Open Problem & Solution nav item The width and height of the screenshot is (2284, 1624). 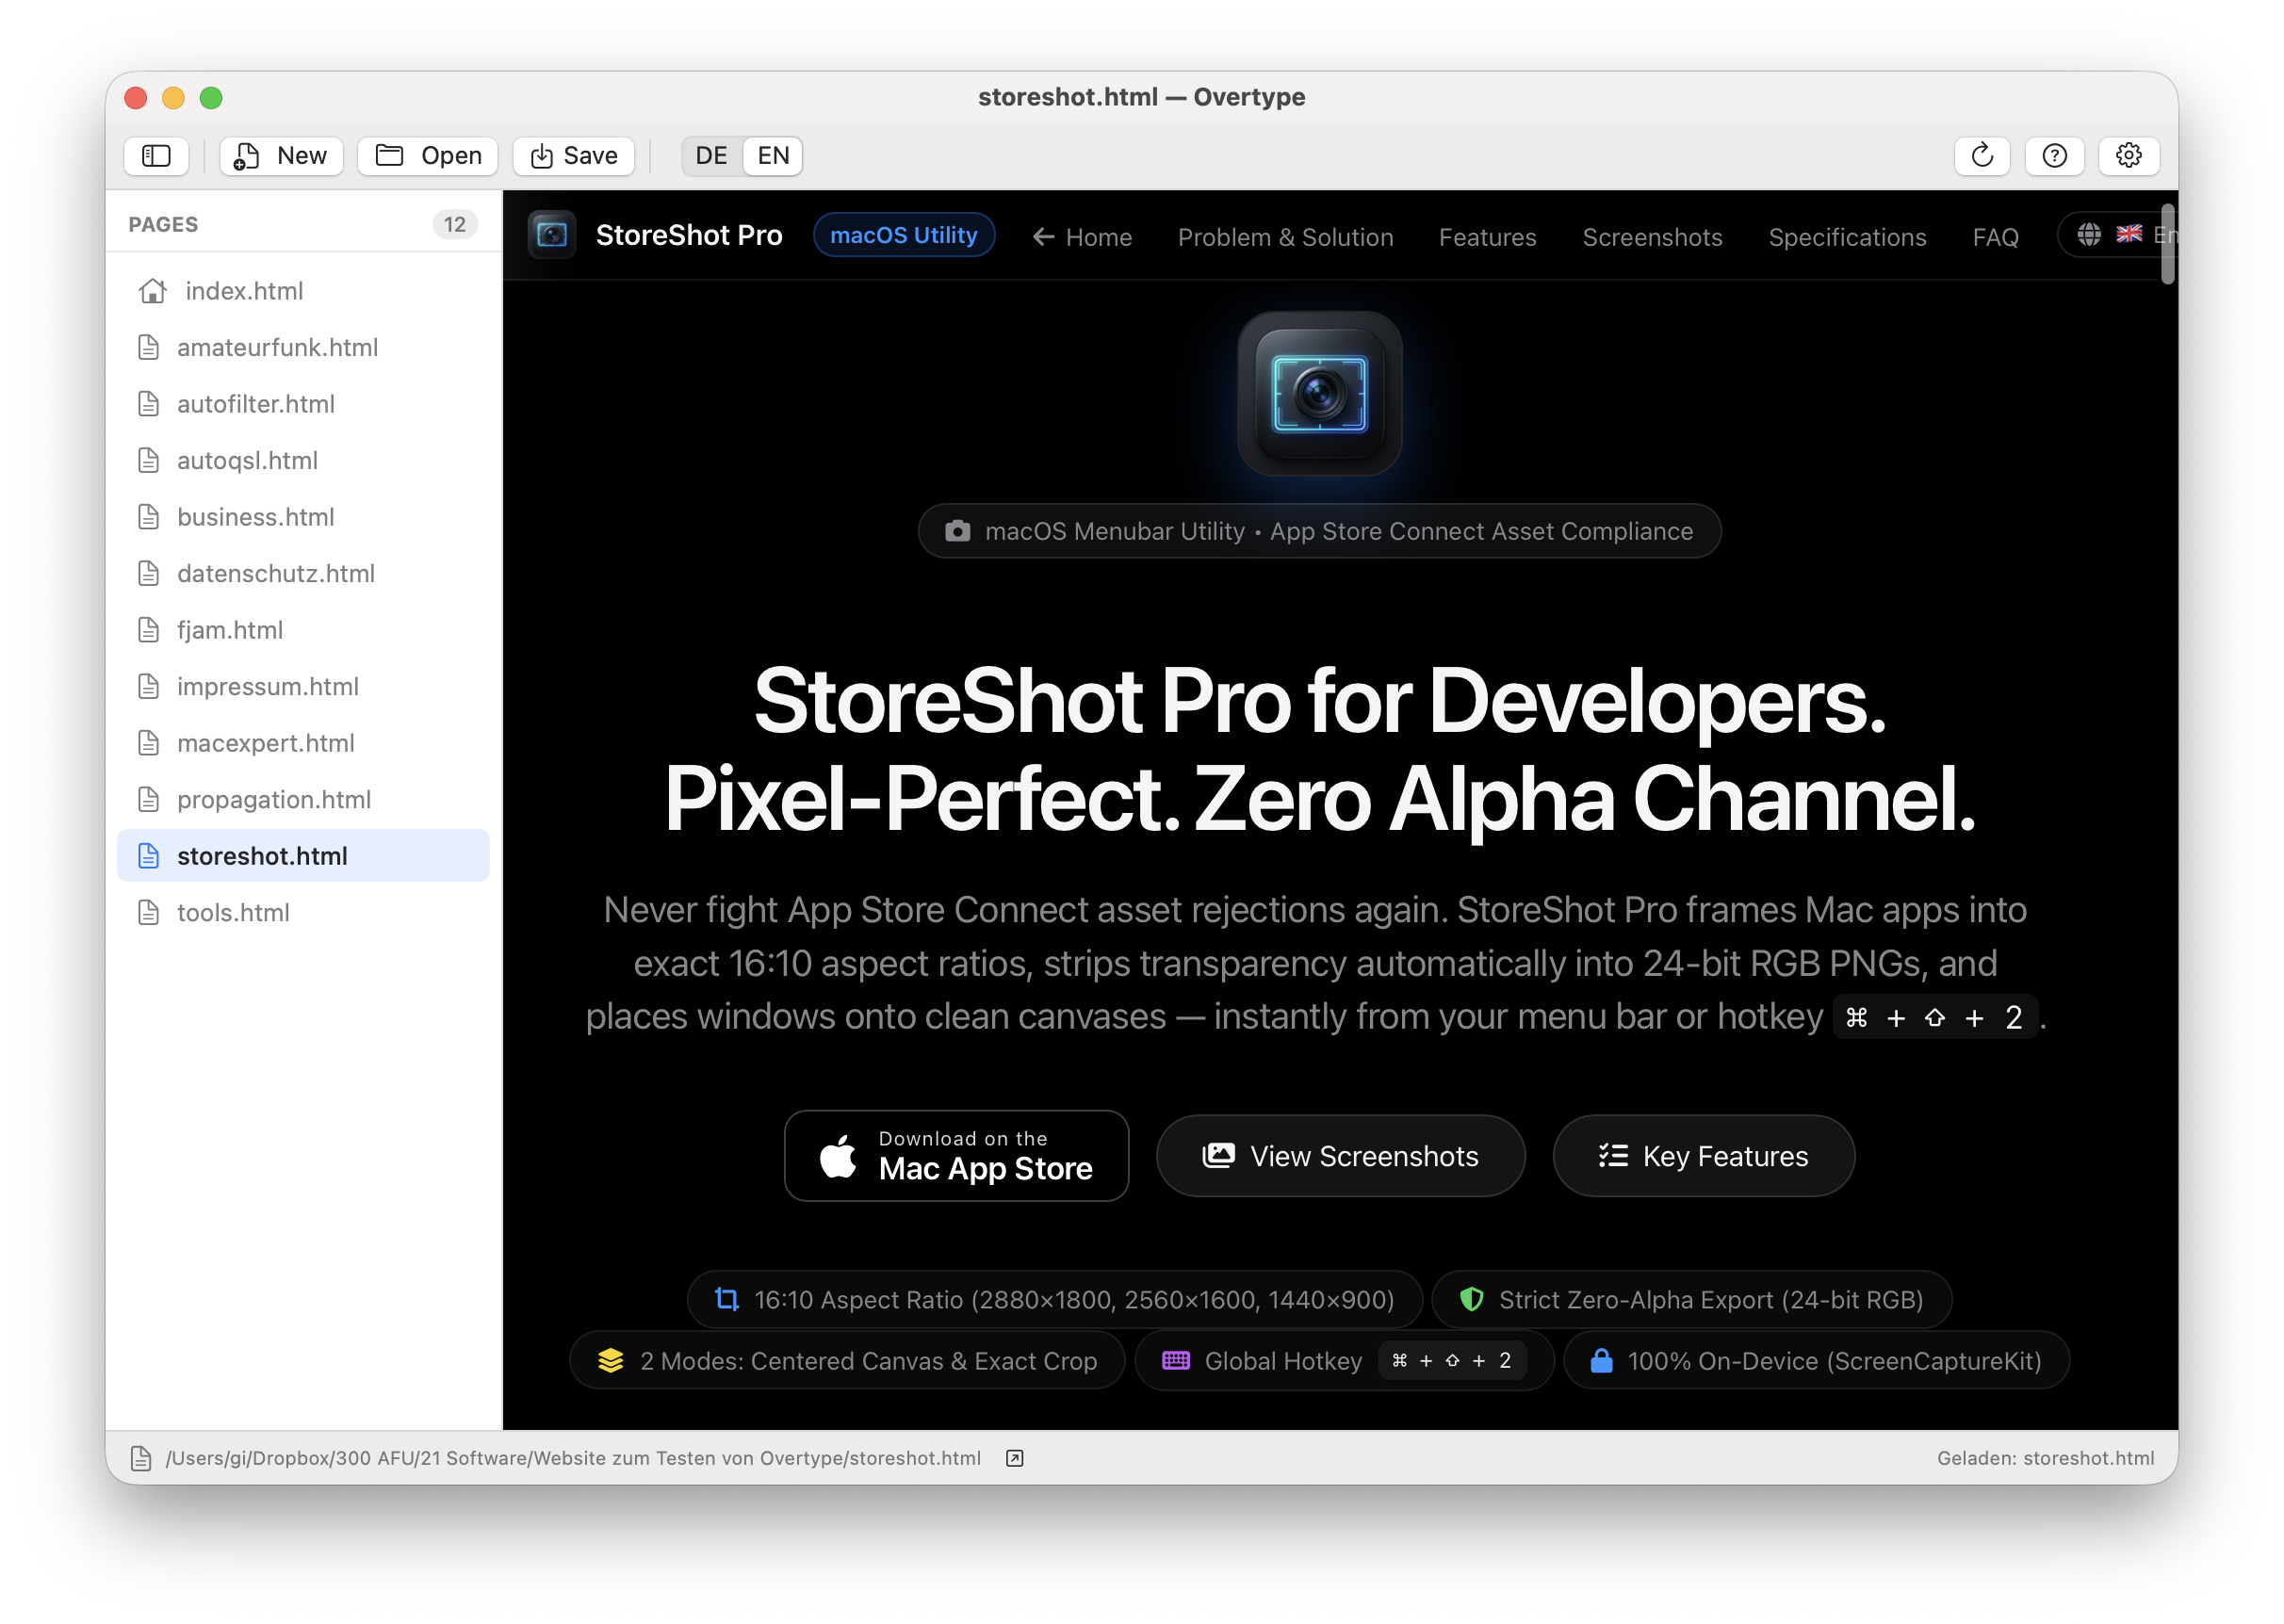[x=1285, y=237]
